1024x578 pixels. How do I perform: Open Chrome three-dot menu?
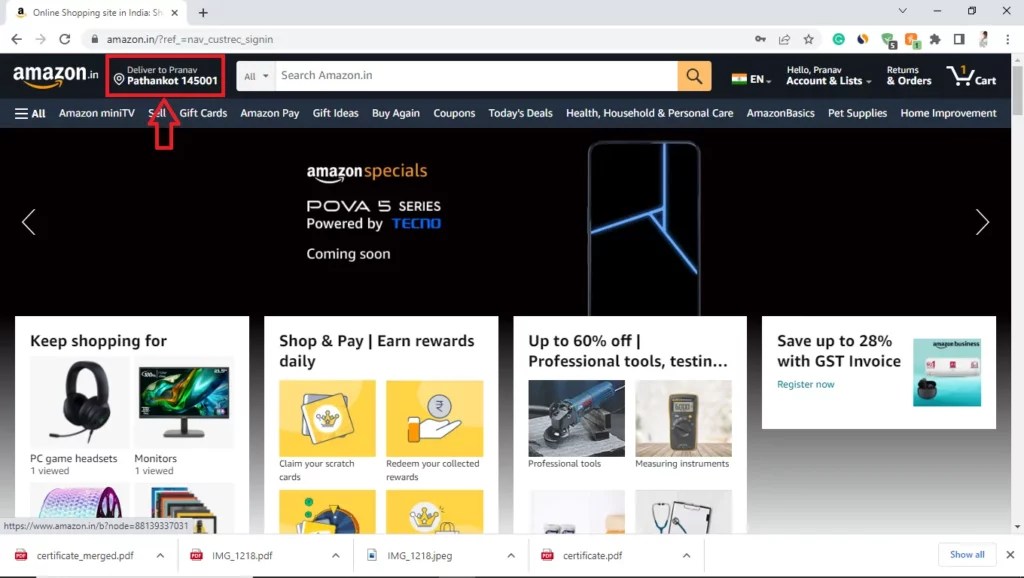(x=1008, y=39)
